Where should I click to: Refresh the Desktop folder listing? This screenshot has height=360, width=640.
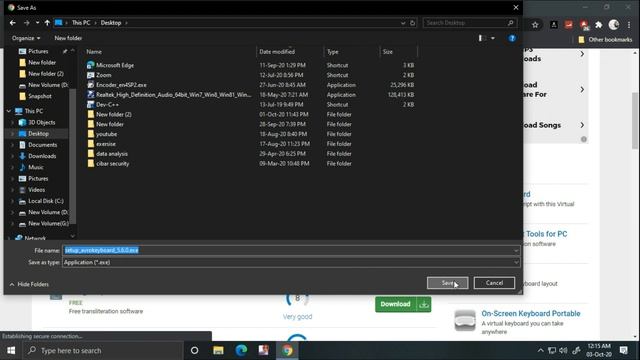(413, 23)
